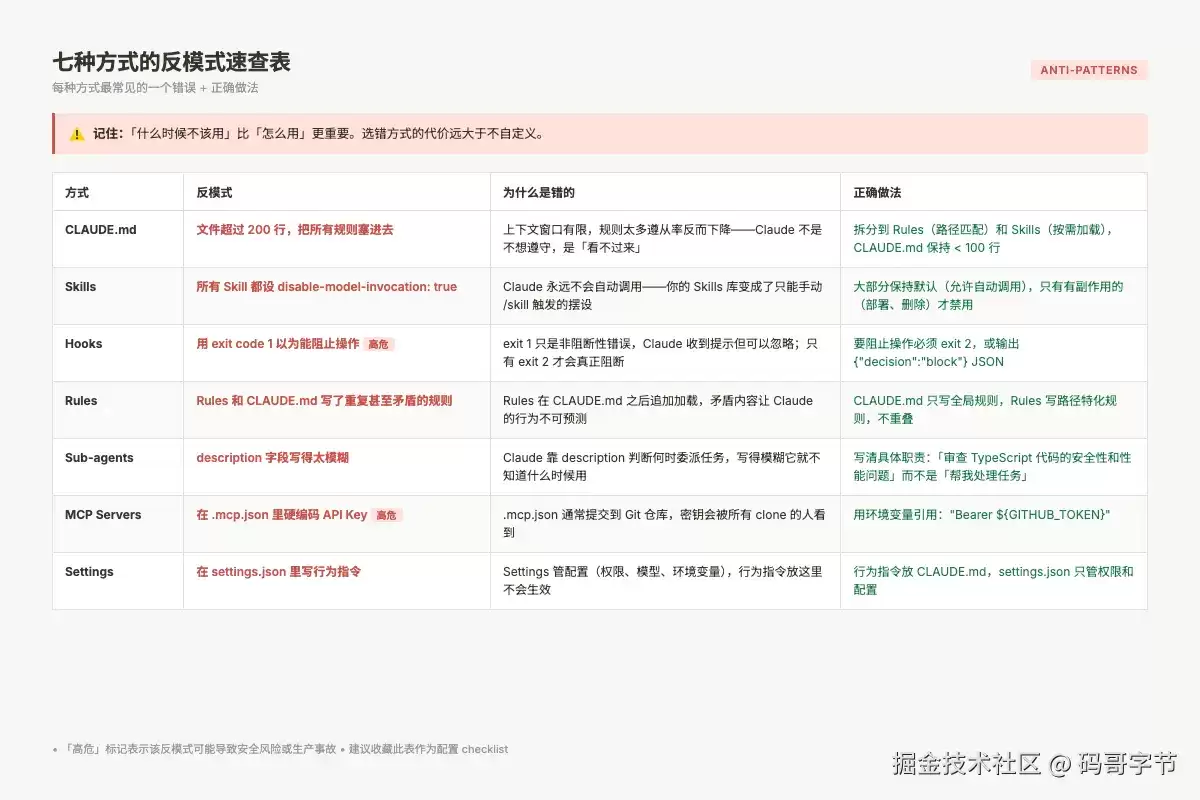Select the 高危 tag in Hooks row
The image size is (1200, 800).
(378, 344)
